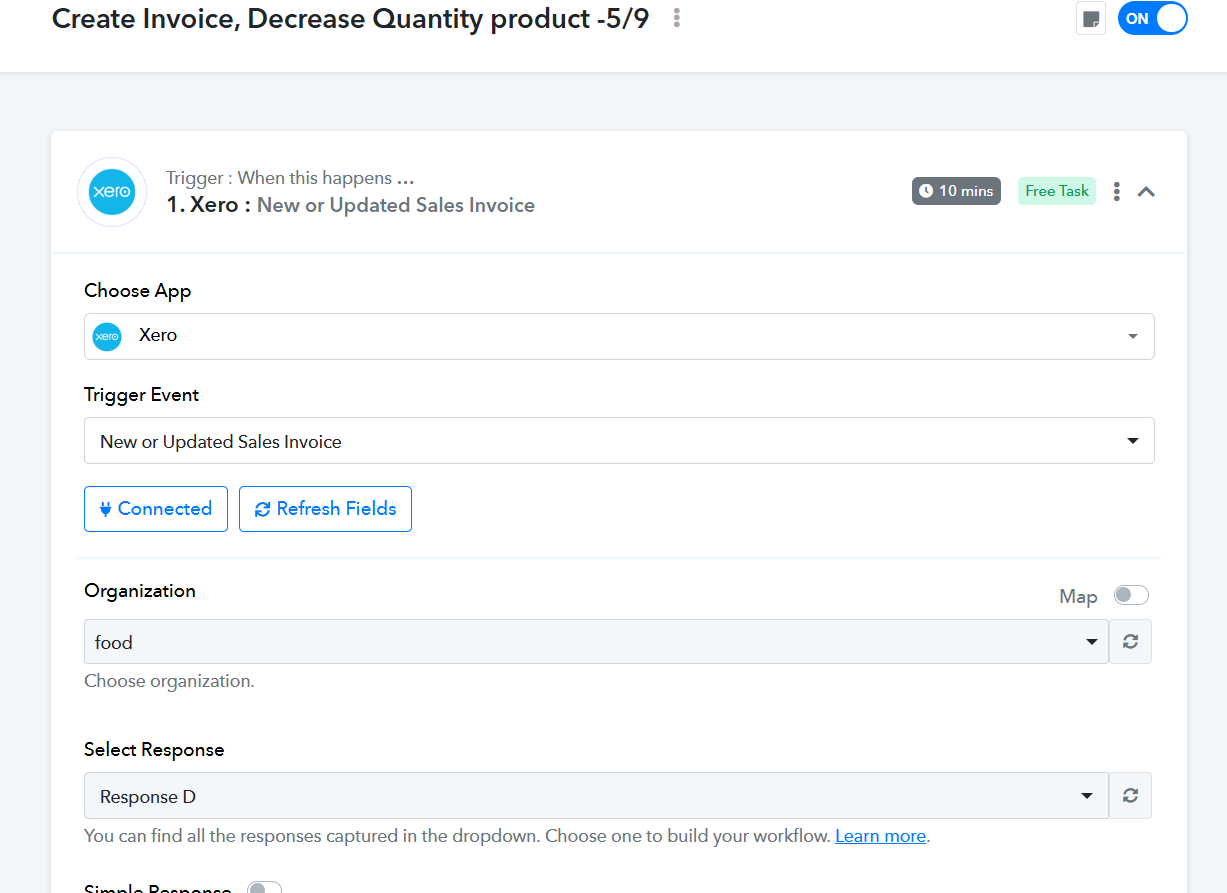
Task: Toggle the Simple Response switch
Action: click(264, 887)
